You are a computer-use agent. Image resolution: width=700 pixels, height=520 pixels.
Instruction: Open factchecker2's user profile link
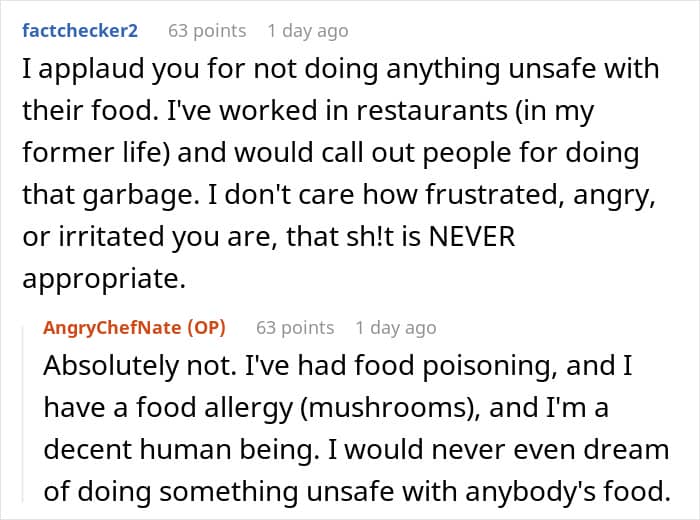[x=80, y=31]
